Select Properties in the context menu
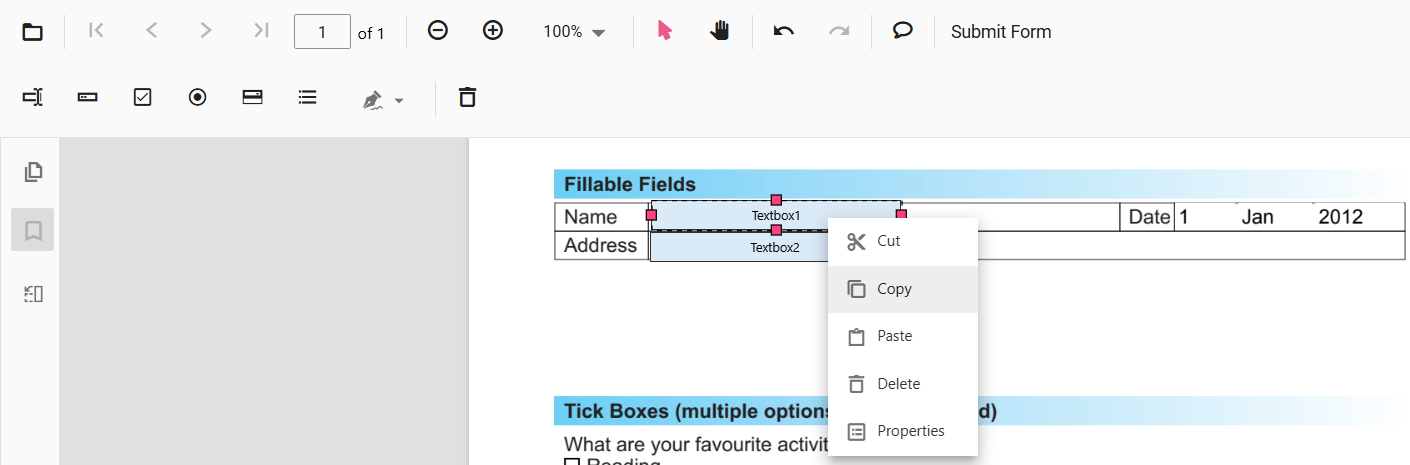This screenshot has height=465, width=1410. (910, 431)
